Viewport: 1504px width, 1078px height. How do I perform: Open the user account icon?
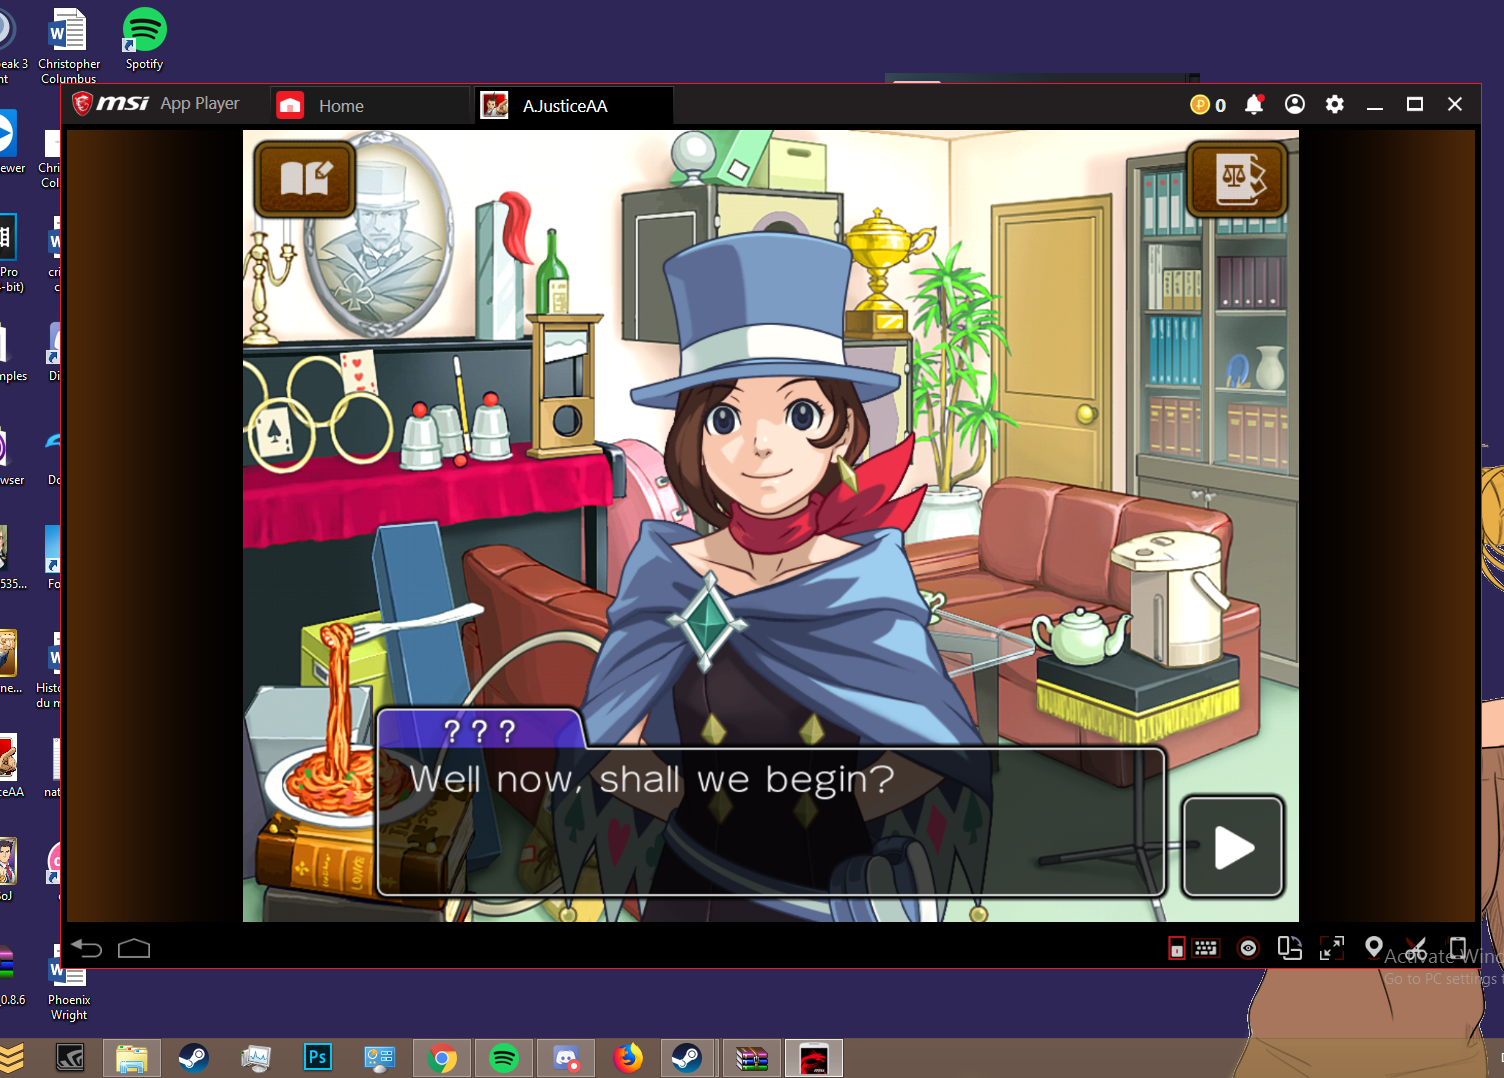[x=1295, y=105]
